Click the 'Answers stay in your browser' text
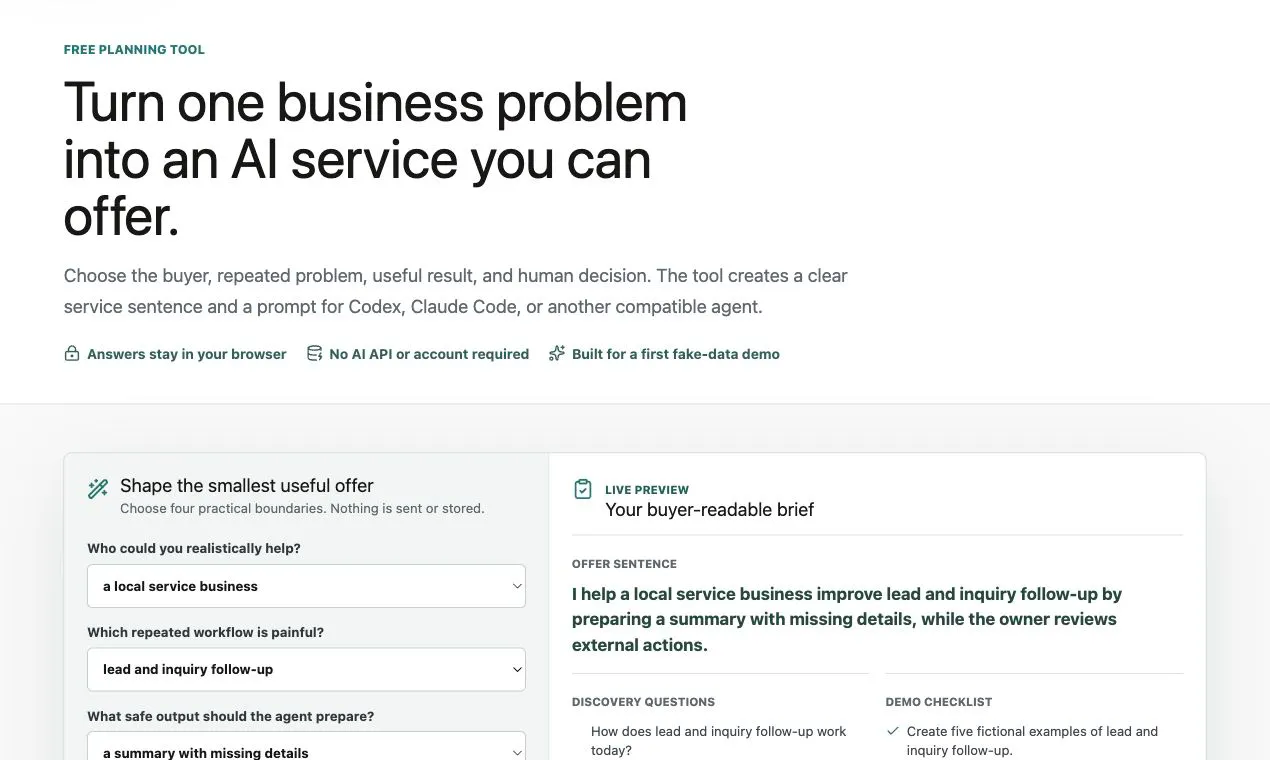 click(x=187, y=354)
